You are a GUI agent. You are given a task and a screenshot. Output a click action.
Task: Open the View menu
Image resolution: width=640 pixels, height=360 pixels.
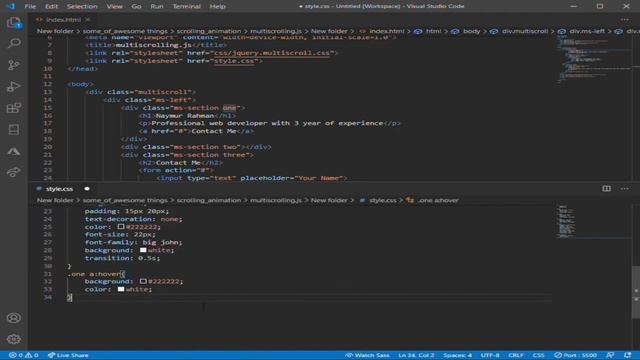coord(114,6)
